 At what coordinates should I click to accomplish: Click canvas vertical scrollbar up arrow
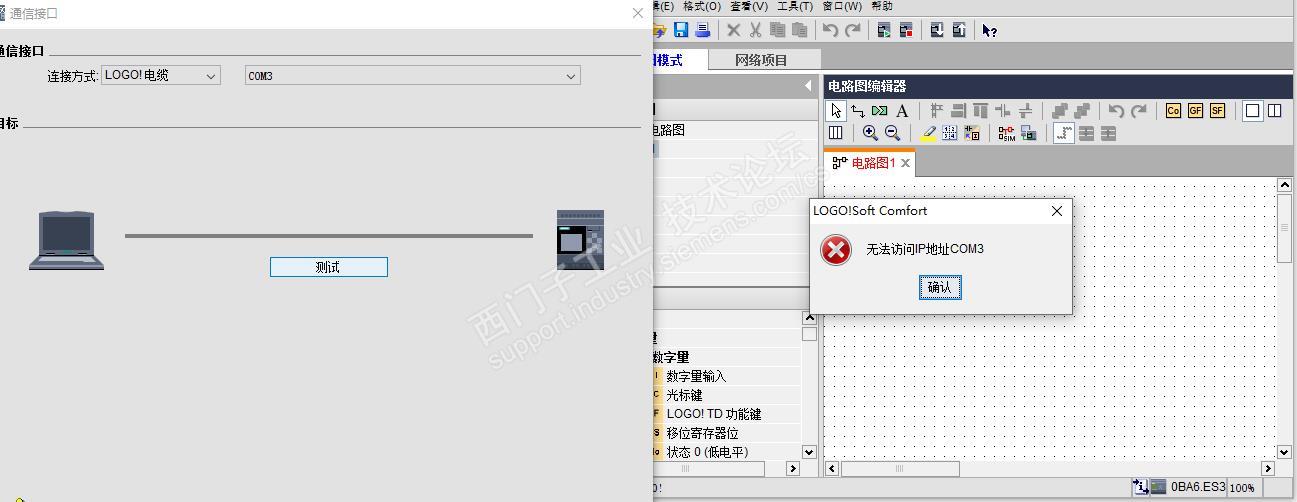point(1285,185)
